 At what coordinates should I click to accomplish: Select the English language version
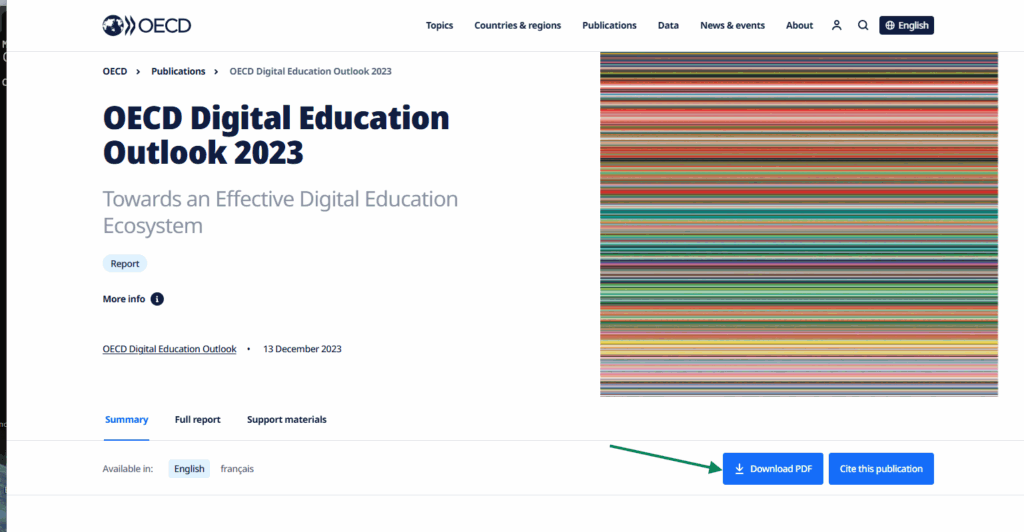[189, 469]
